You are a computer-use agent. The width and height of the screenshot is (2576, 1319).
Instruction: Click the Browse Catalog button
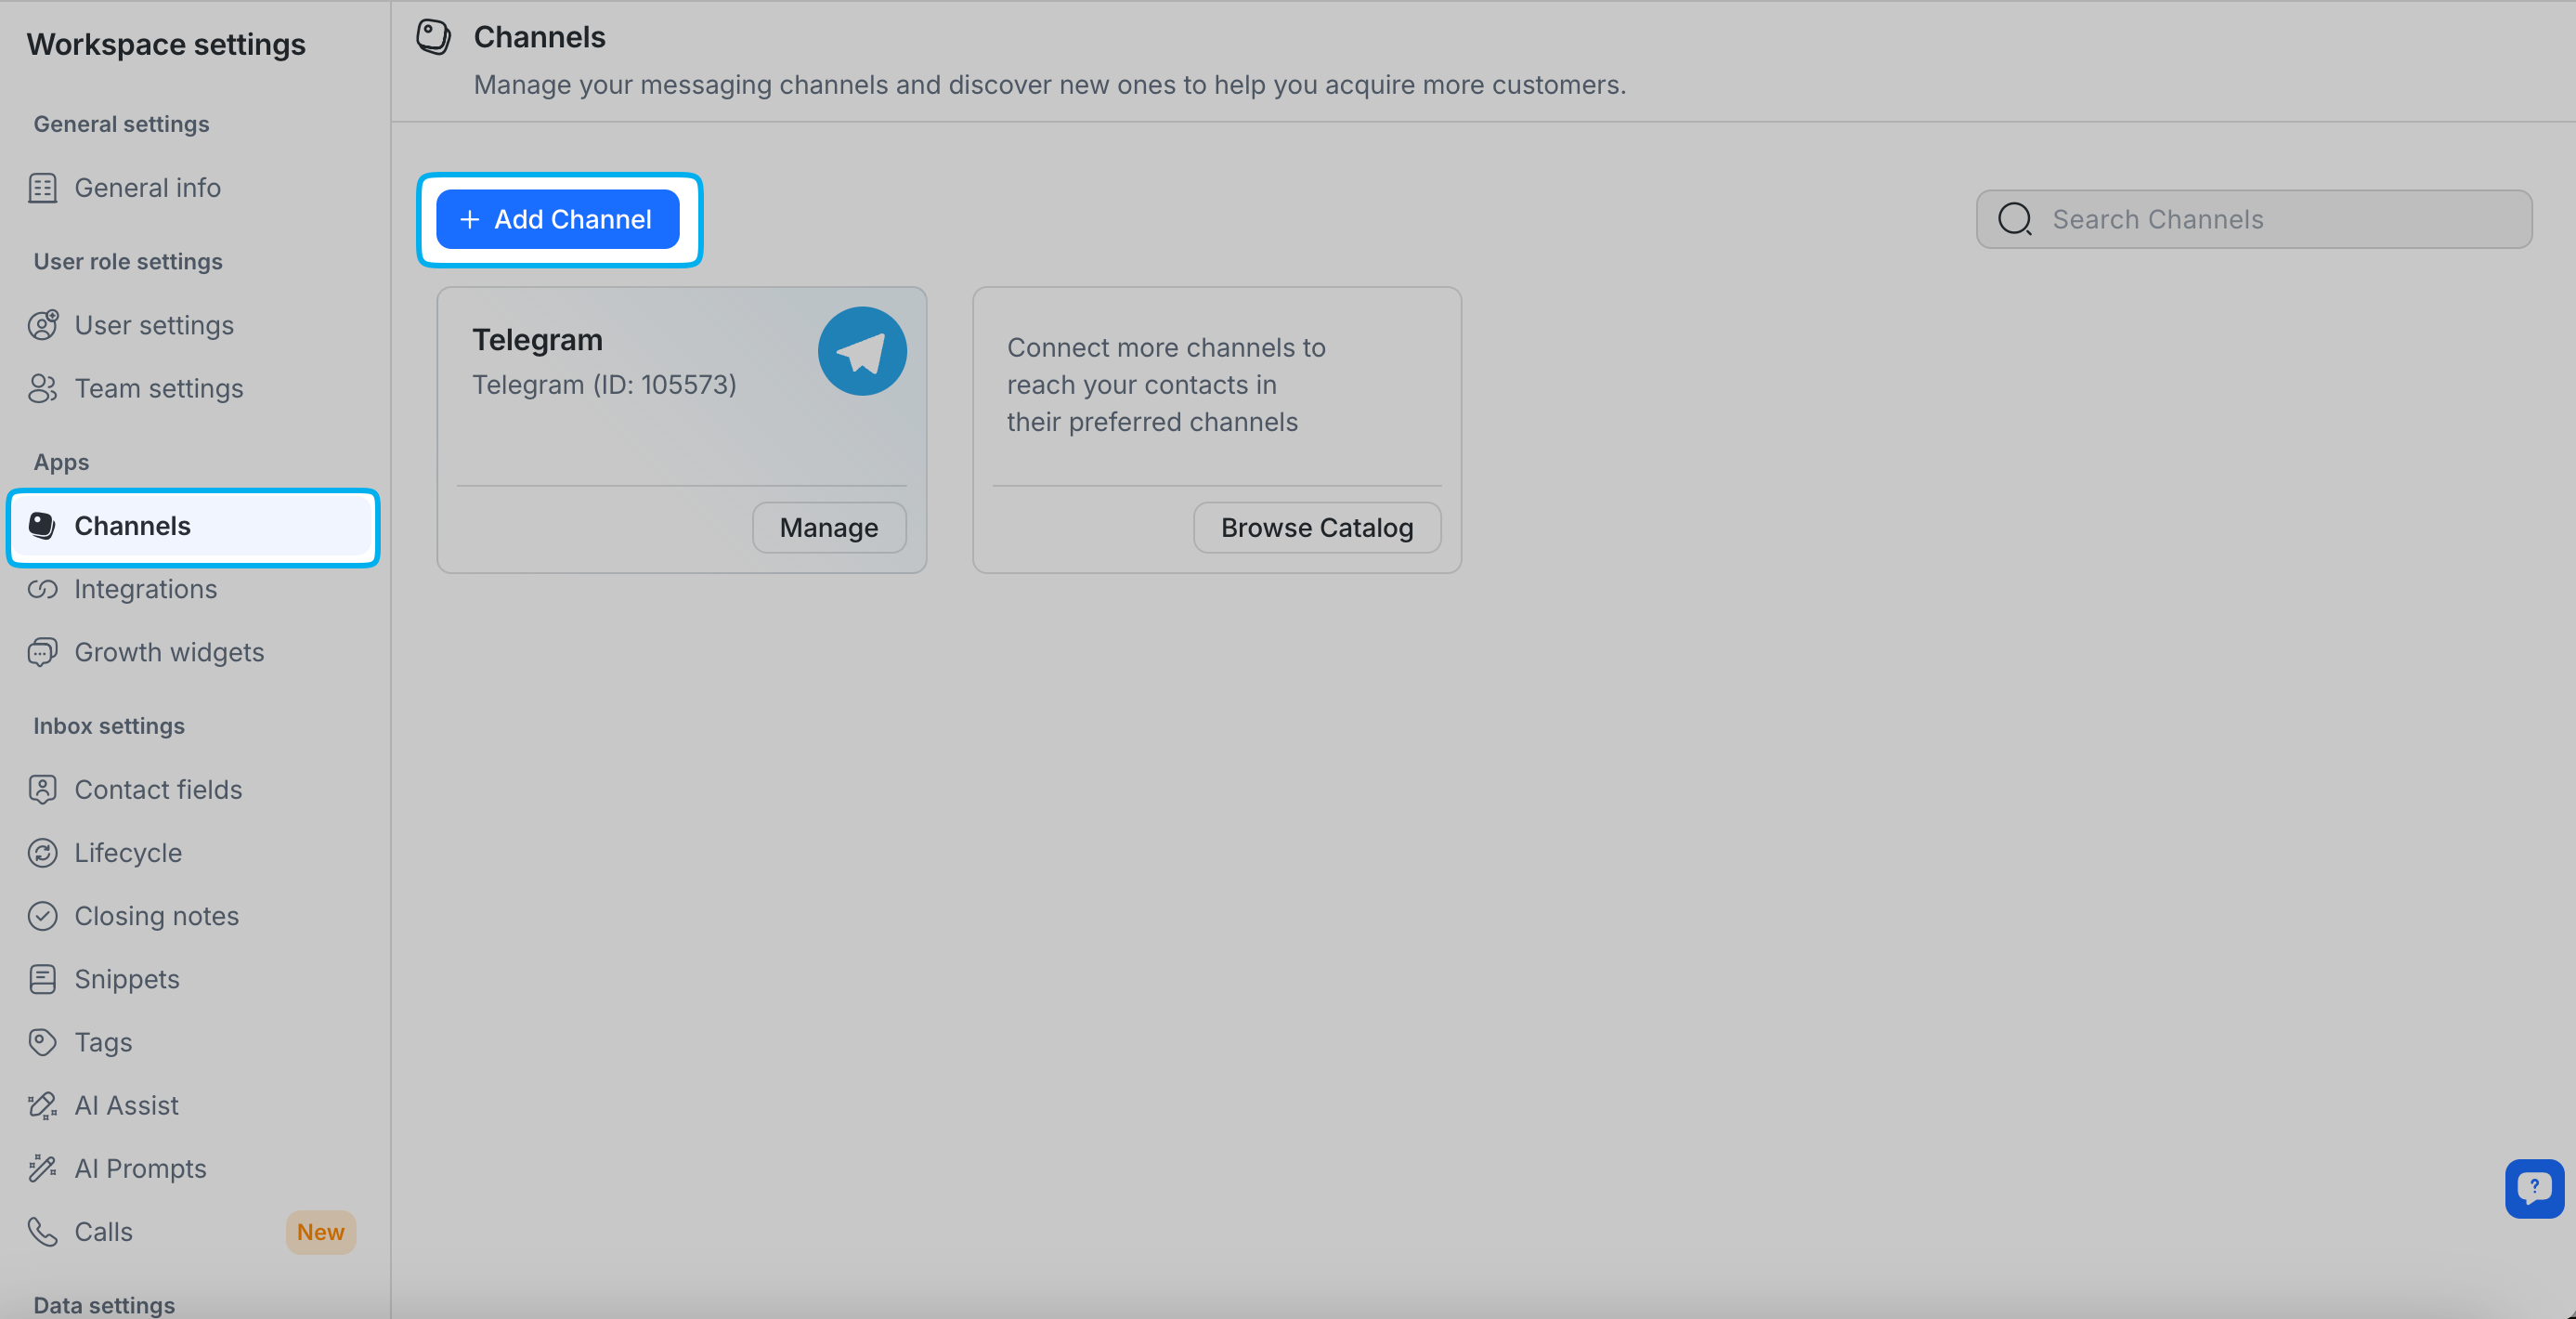1316,527
